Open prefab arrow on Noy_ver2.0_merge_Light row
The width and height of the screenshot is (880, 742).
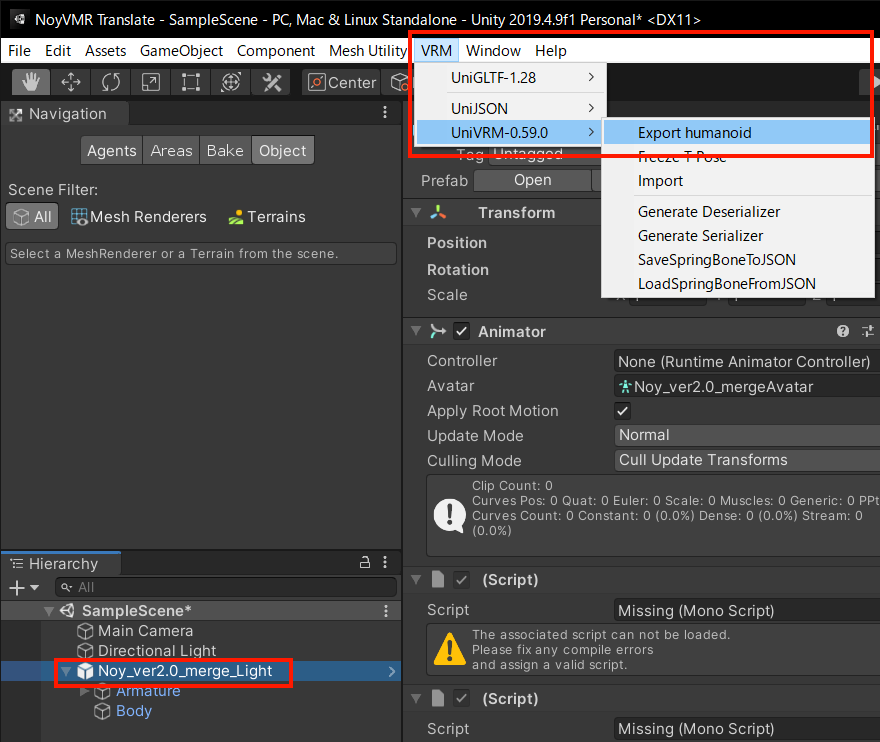(x=392, y=671)
